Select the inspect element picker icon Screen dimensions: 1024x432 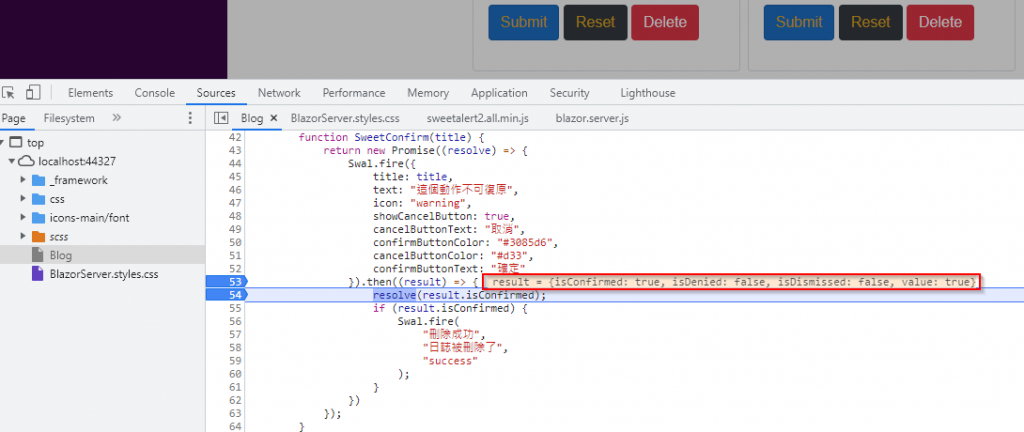click(x=8, y=93)
